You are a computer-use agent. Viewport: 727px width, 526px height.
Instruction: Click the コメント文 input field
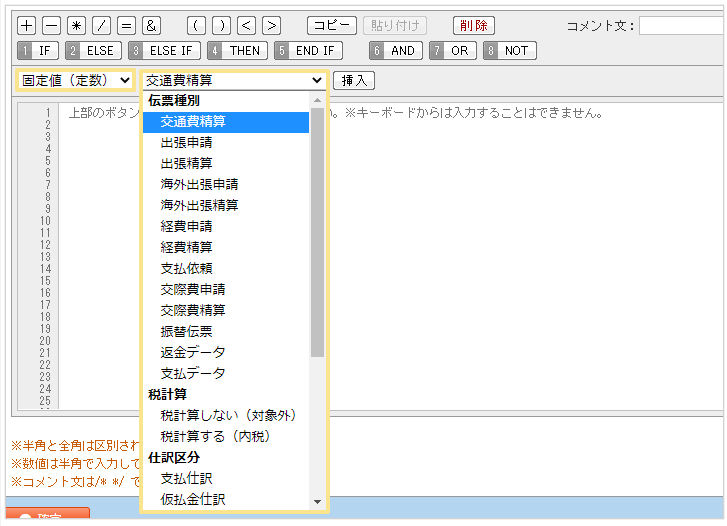[x=682, y=26]
